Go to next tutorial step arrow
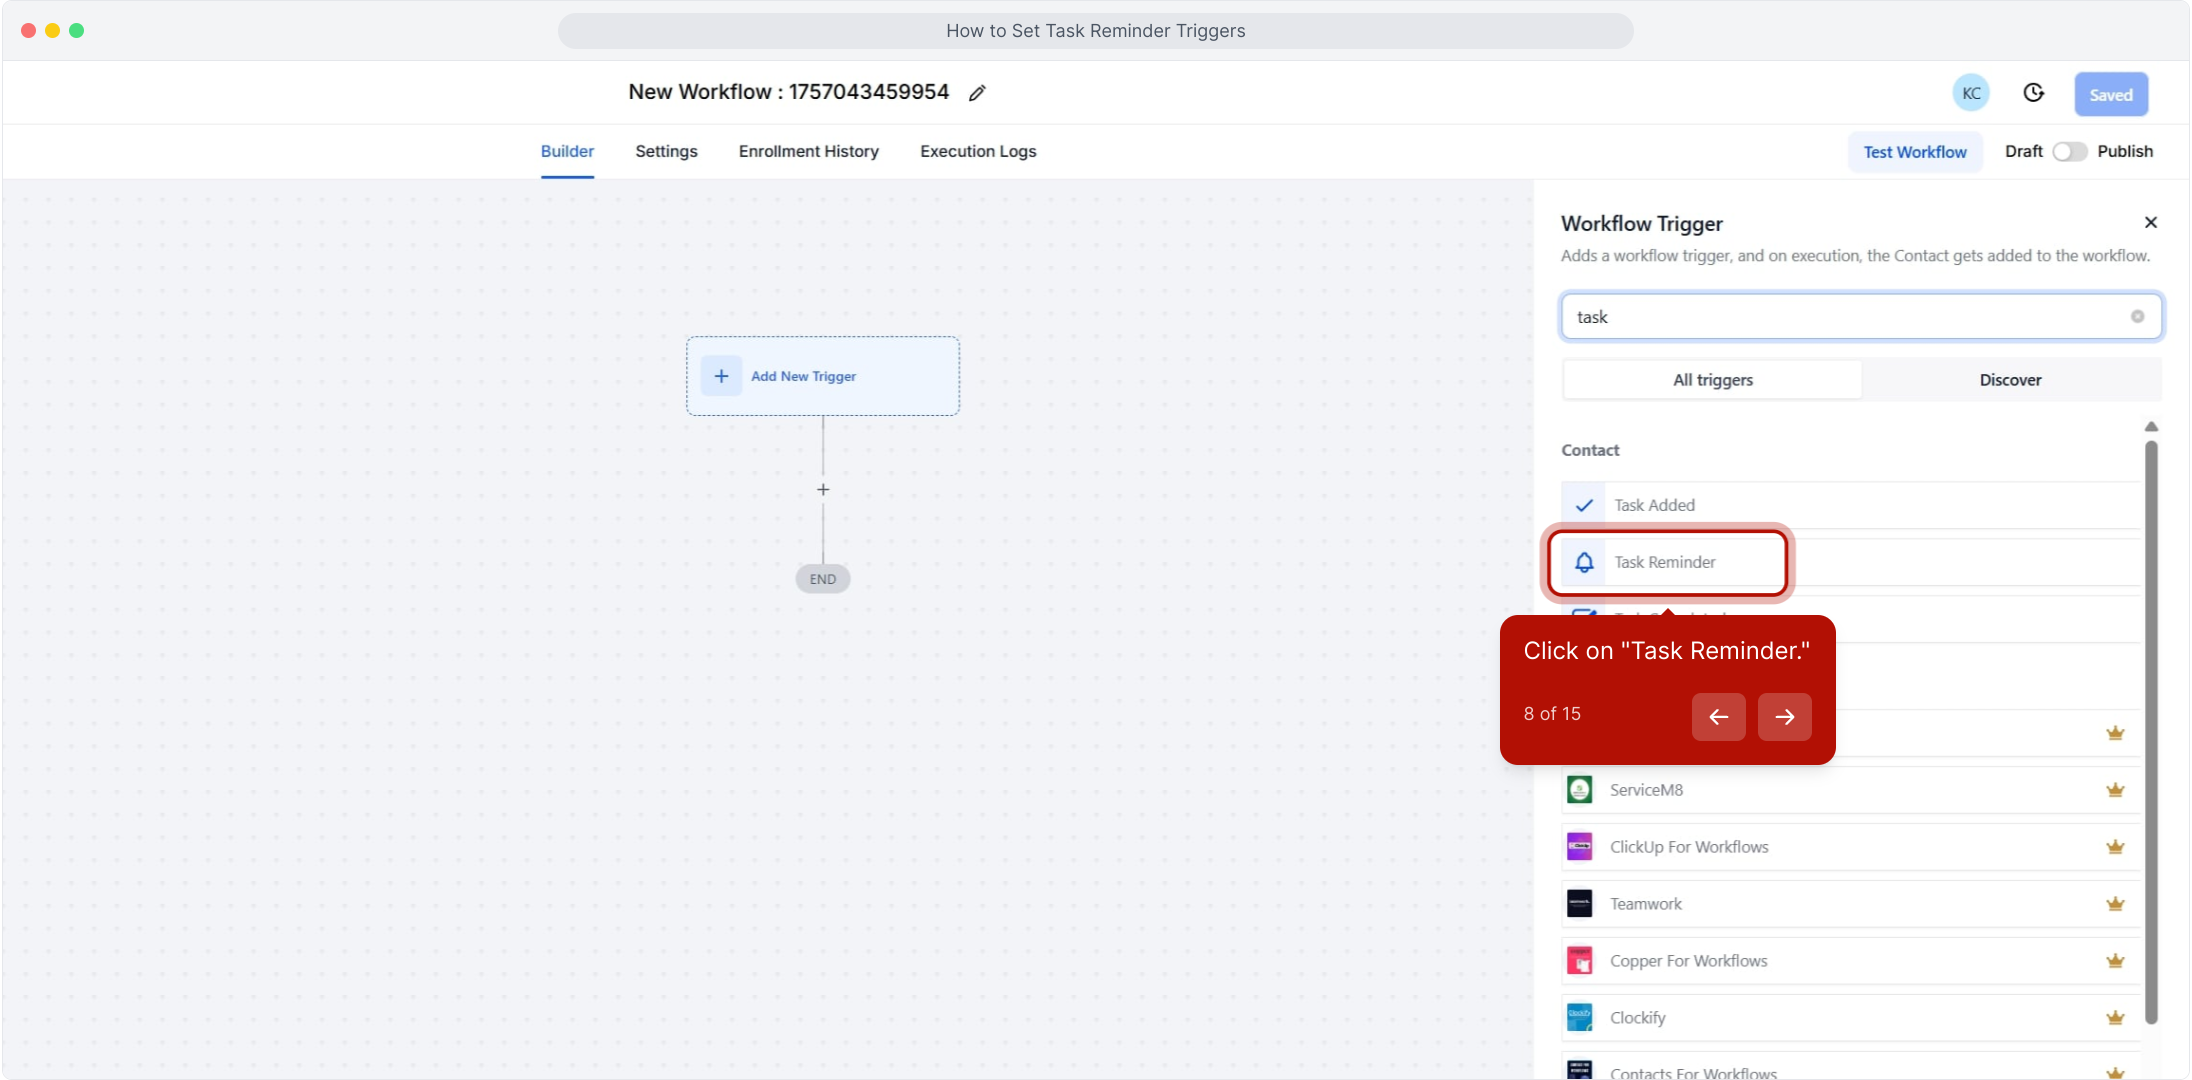The height and width of the screenshot is (1080, 2192). click(x=1784, y=717)
